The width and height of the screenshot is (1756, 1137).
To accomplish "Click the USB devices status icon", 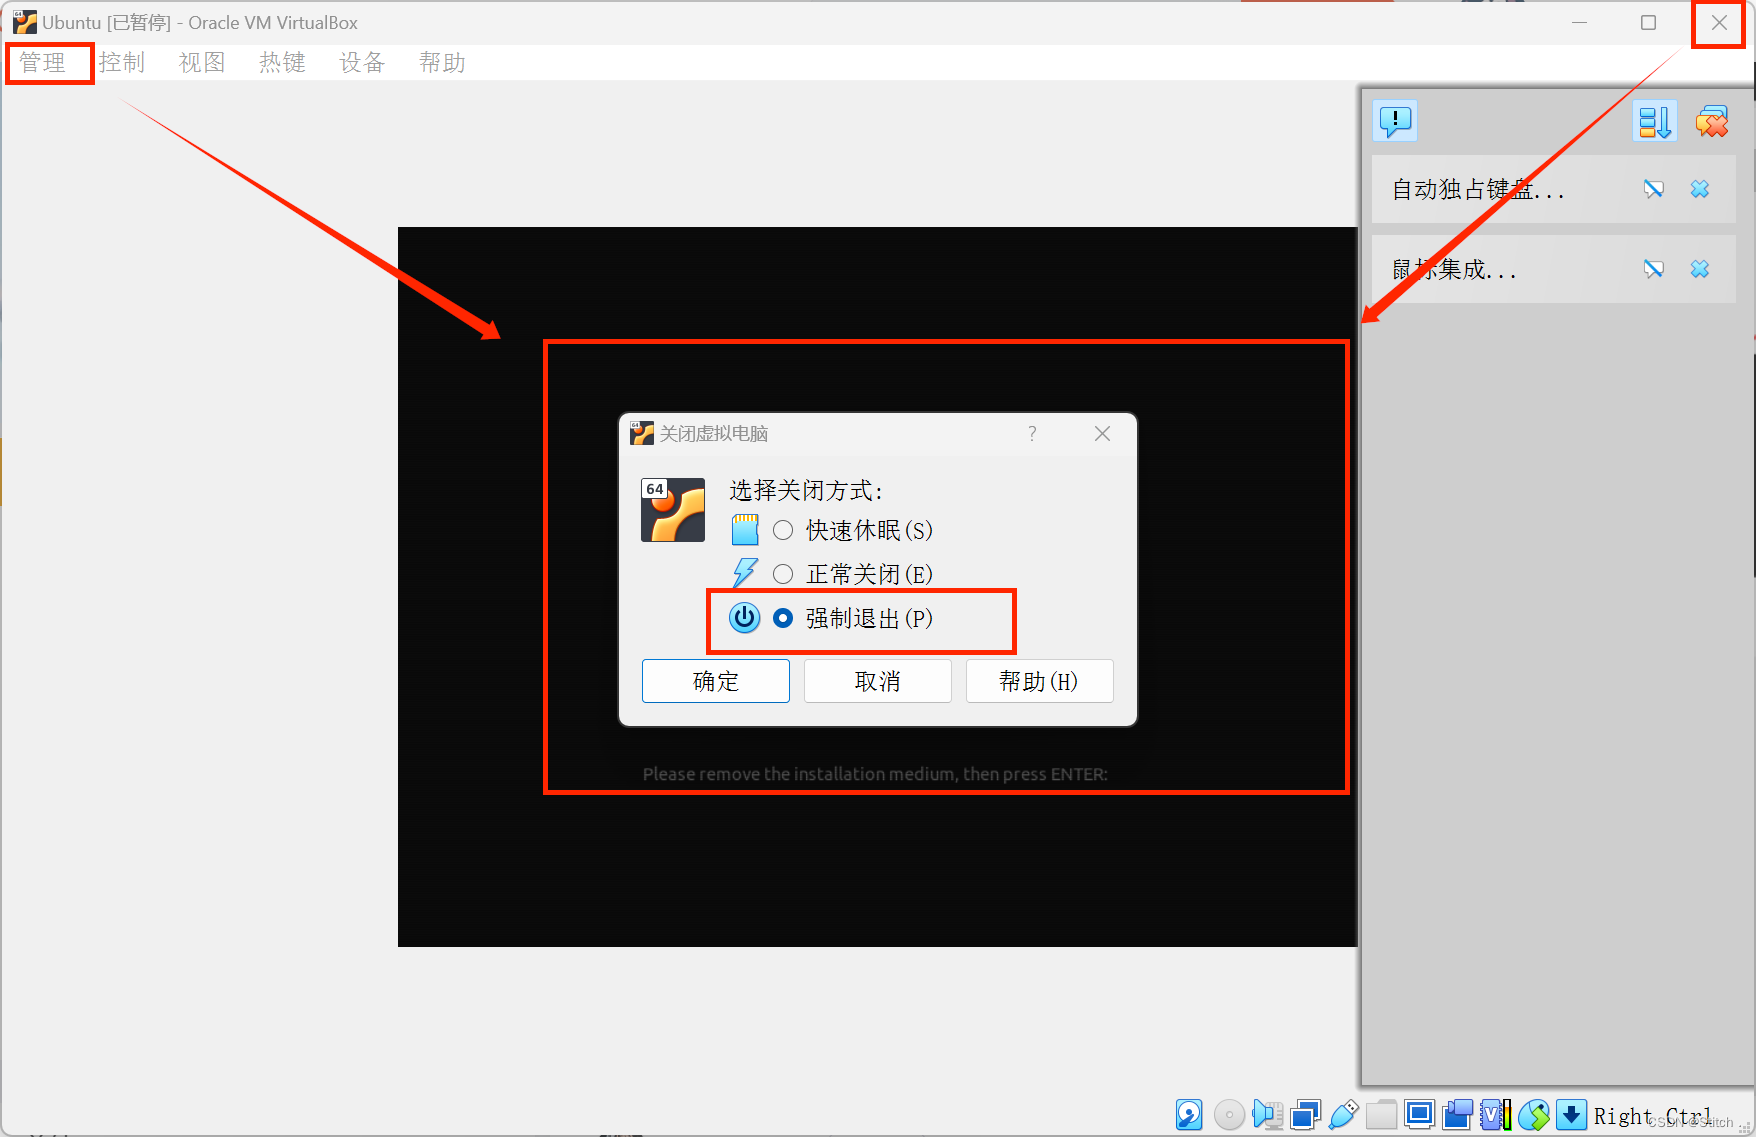I will pos(1343,1114).
